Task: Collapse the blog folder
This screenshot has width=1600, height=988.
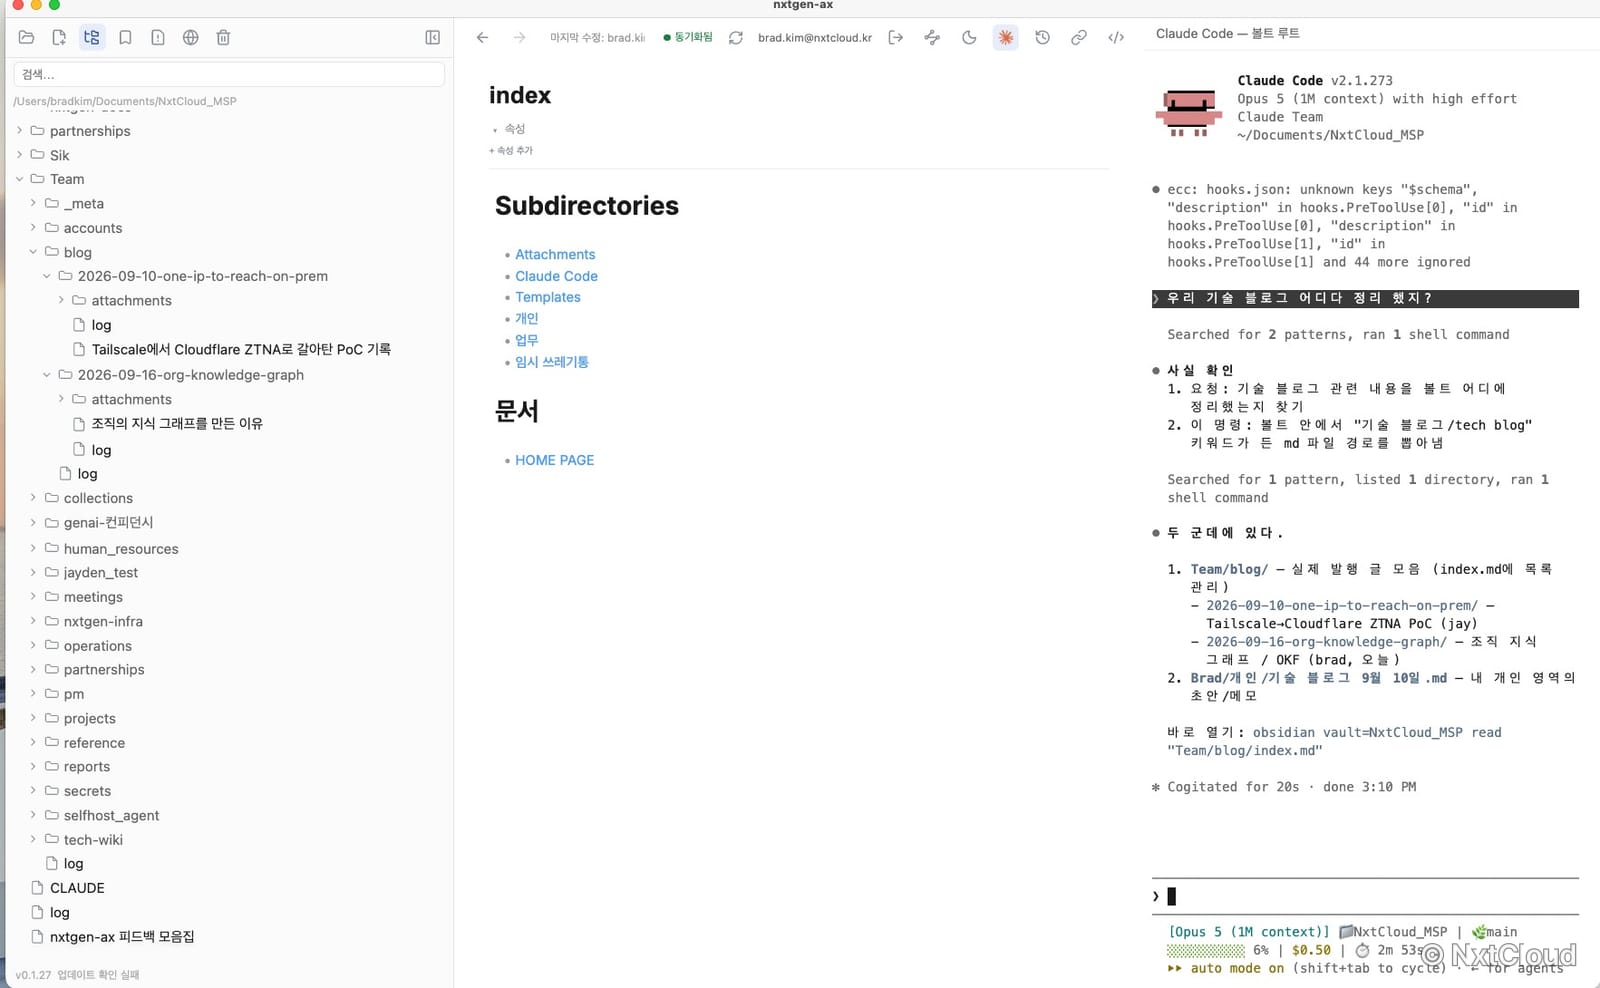Action: pyautogui.click(x=33, y=252)
